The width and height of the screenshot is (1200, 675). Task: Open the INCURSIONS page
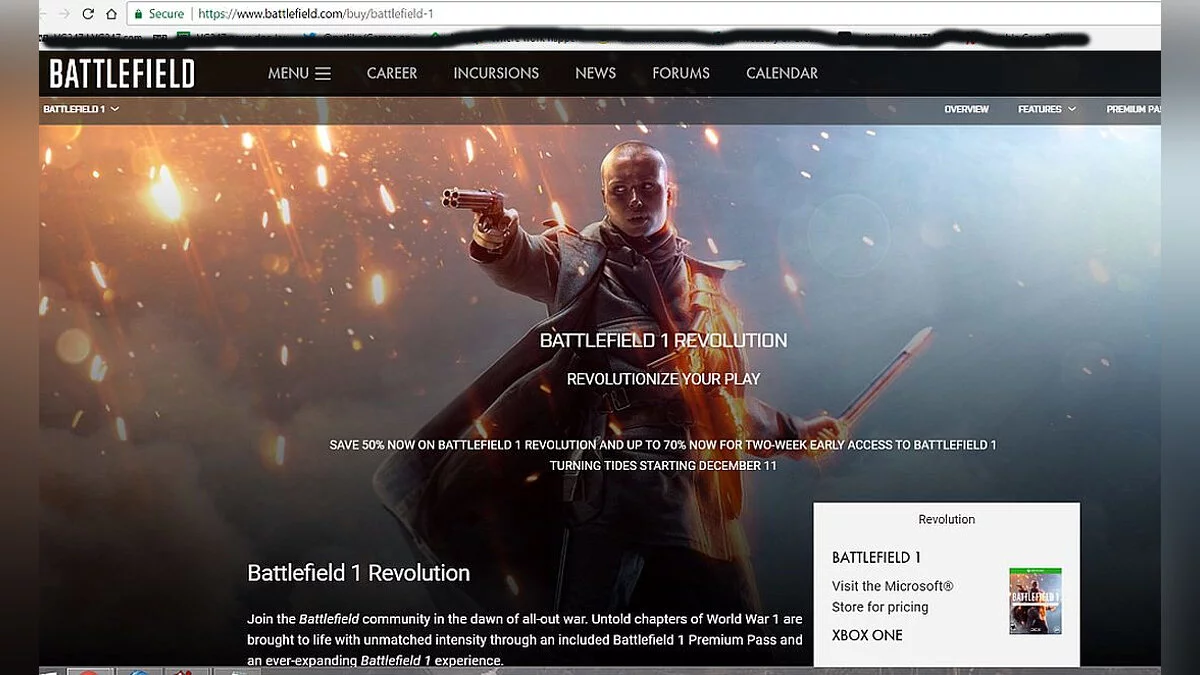click(x=496, y=73)
